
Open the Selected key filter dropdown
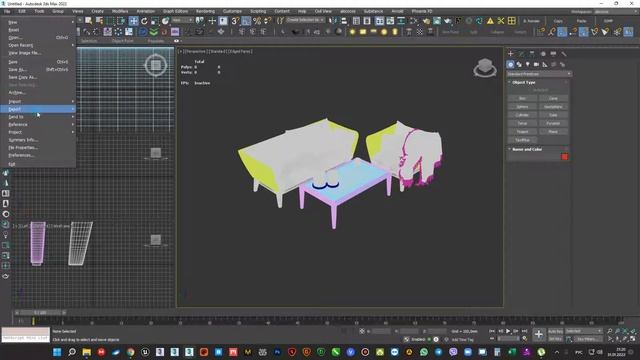click(x=584, y=331)
